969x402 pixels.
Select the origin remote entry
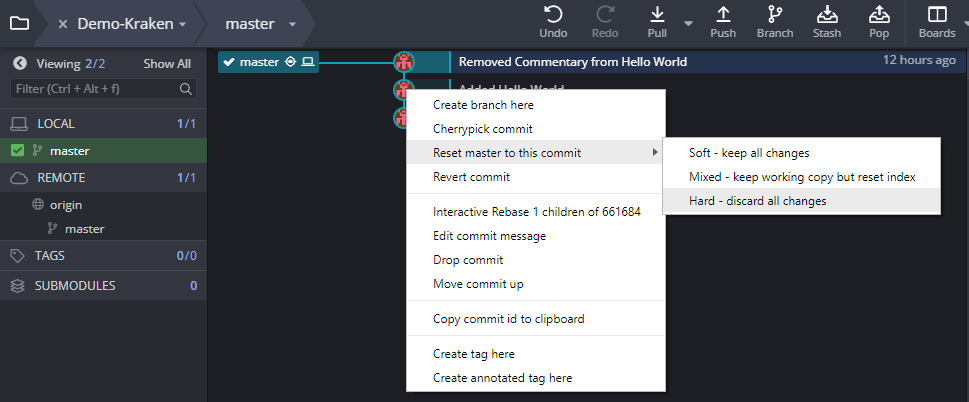click(66, 205)
